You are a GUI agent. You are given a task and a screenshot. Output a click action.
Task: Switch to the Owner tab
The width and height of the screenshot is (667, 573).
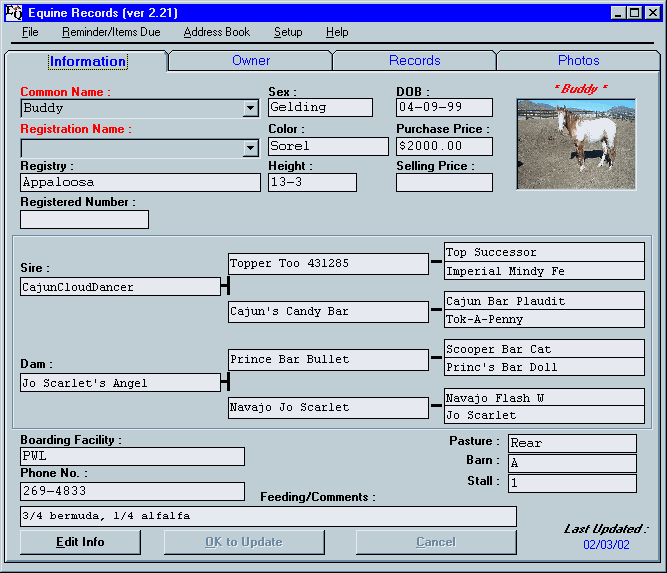click(x=251, y=61)
